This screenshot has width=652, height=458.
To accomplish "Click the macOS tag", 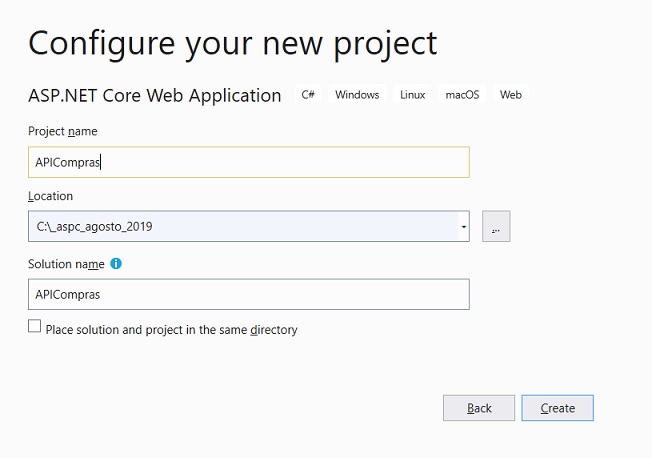I will [x=462, y=95].
